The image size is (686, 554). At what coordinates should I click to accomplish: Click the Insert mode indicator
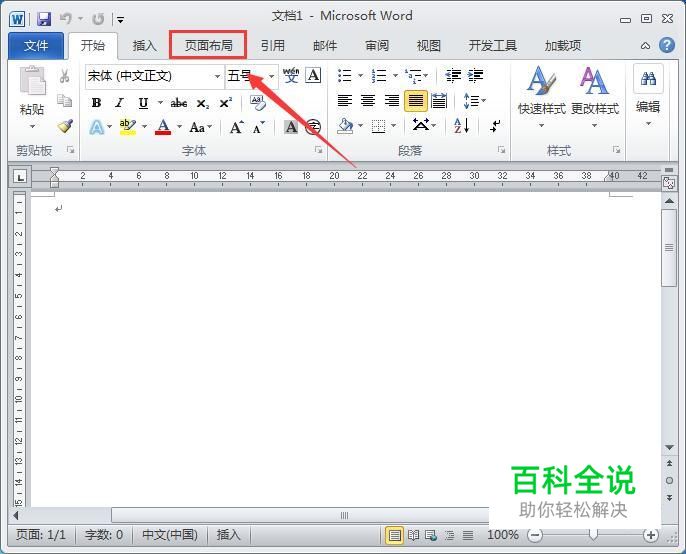coord(228,535)
